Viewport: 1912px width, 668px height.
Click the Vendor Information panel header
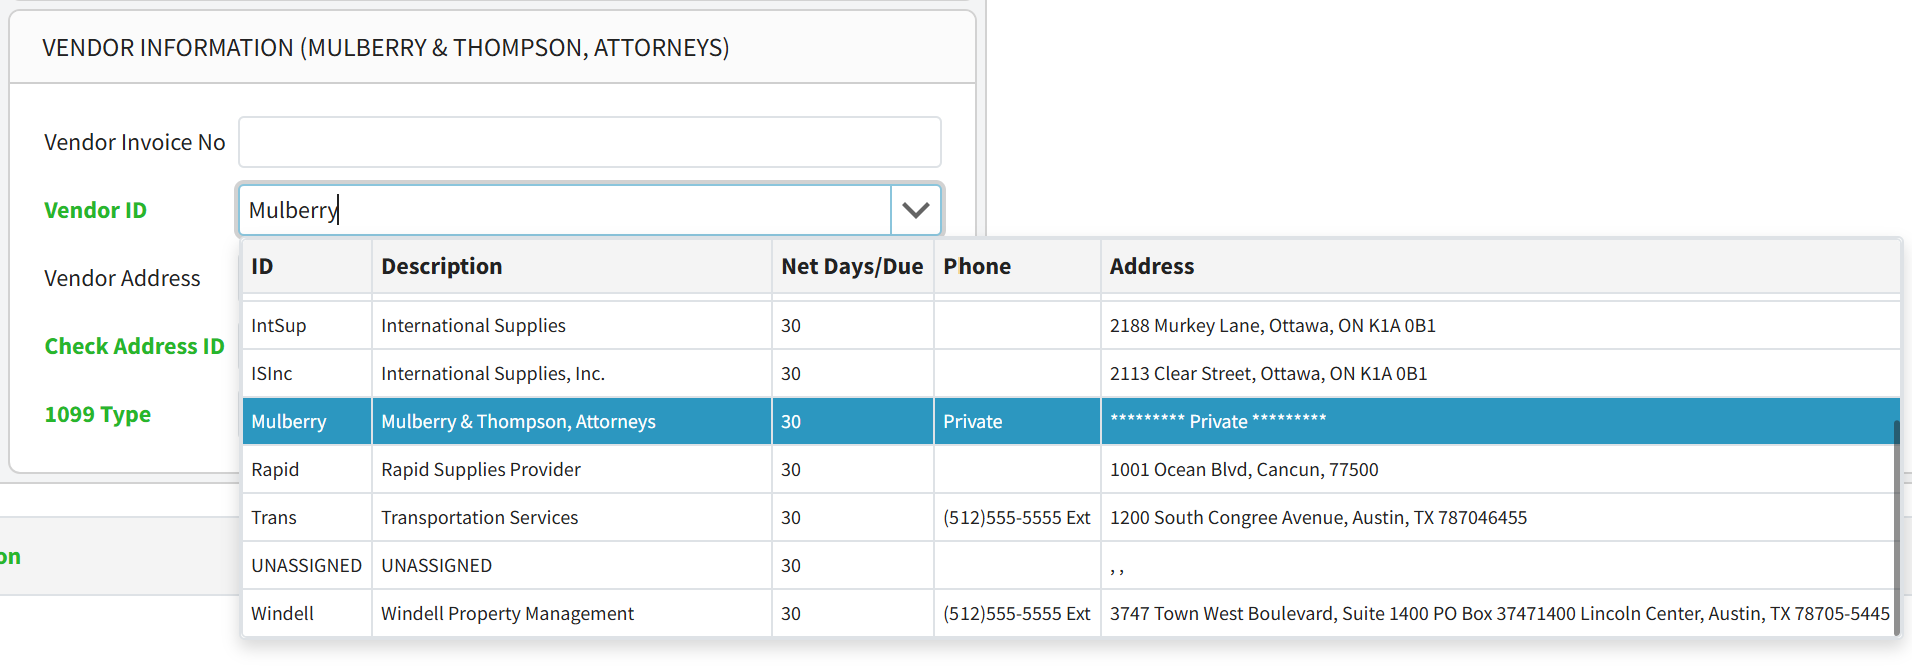[x=386, y=48]
